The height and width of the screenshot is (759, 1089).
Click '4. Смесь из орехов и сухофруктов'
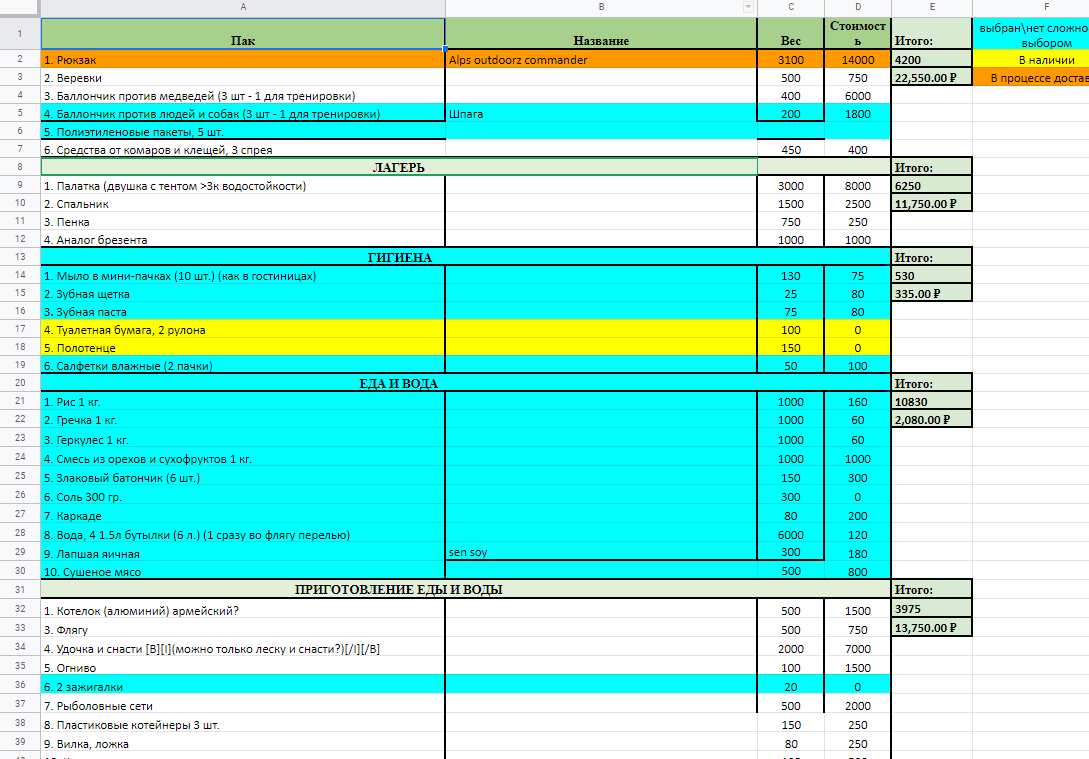[243, 459]
